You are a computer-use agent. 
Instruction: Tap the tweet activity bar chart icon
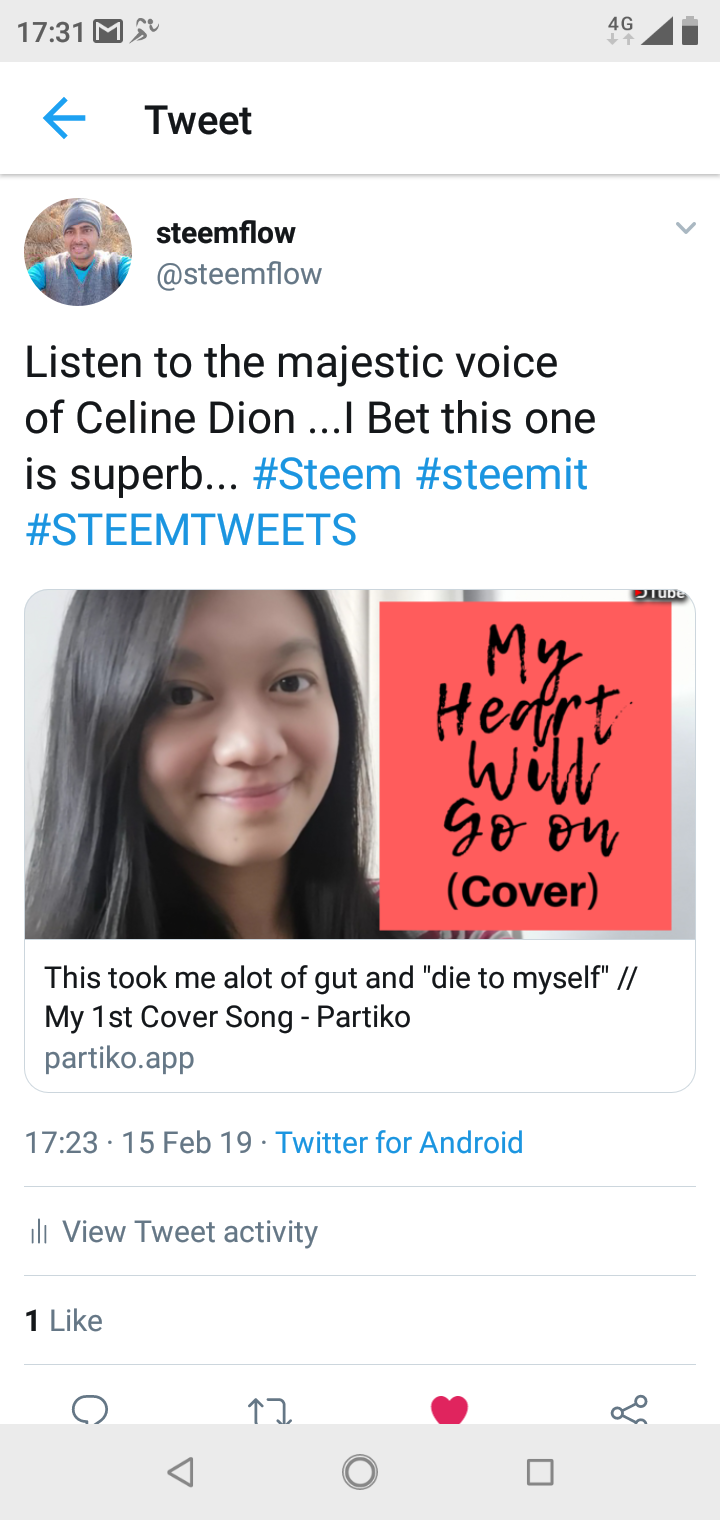point(40,1231)
